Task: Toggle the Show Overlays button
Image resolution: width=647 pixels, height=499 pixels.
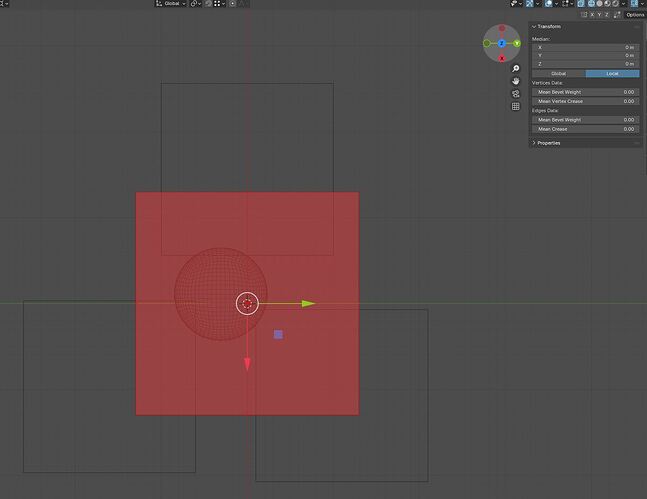Action: (548, 4)
